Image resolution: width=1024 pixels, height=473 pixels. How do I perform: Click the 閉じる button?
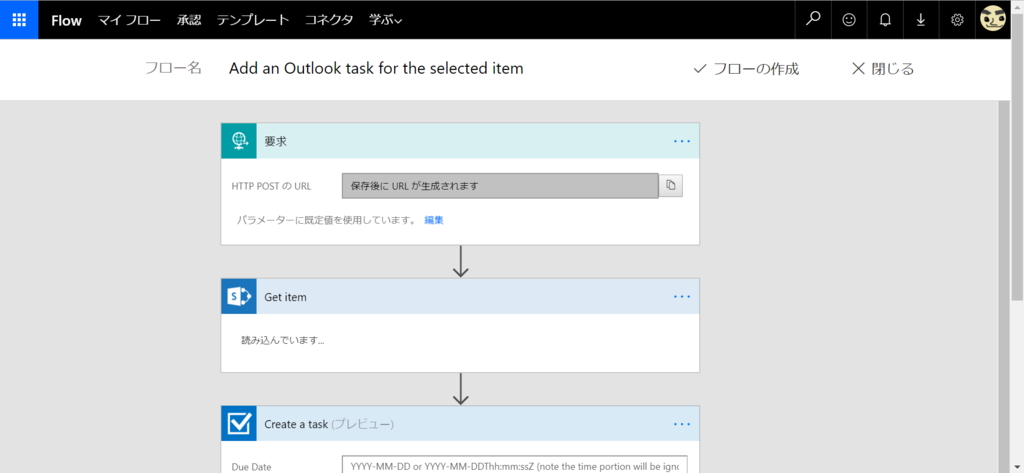click(883, 69)
